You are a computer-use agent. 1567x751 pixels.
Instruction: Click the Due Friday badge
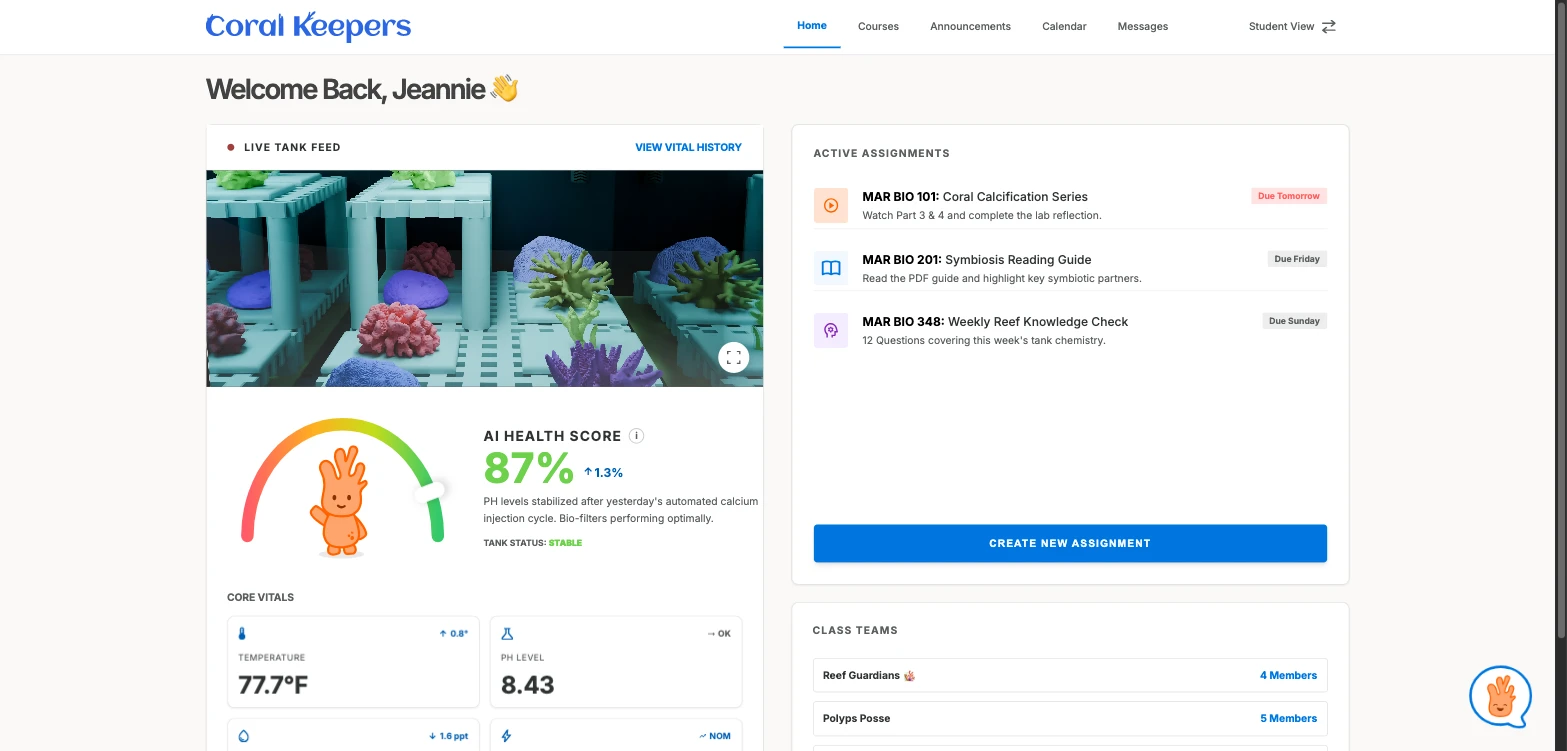1297,259
